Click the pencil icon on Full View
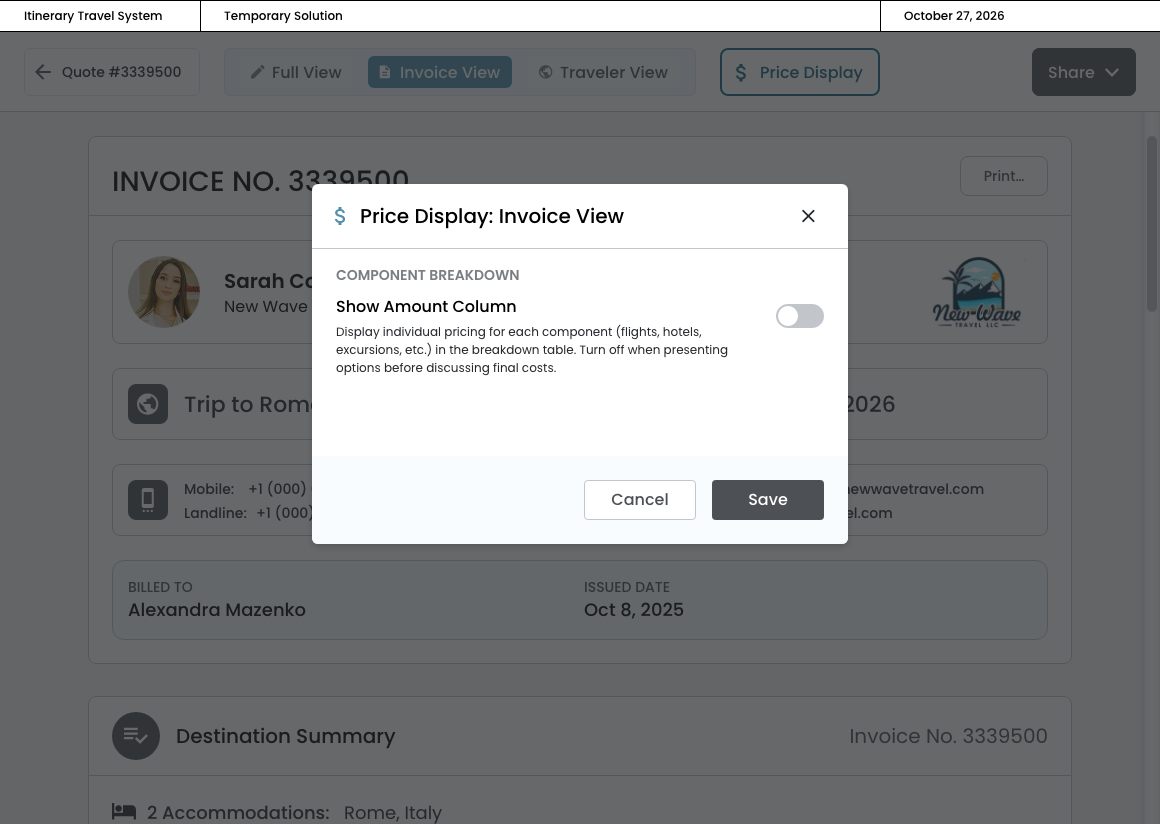The image size is (1160, 824). pos(258,72)
